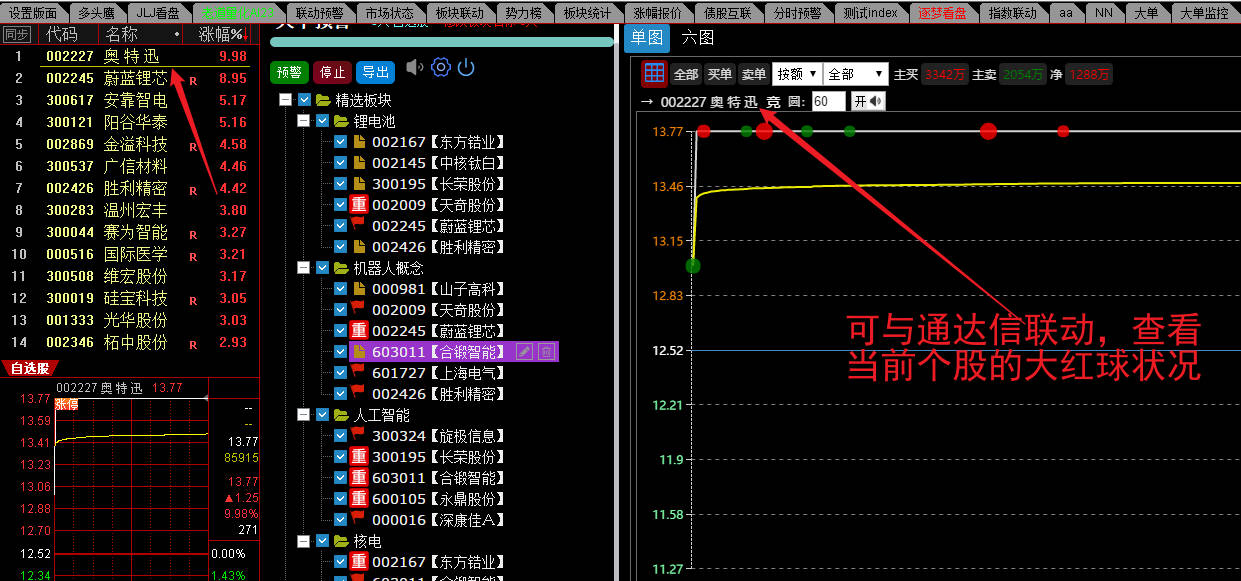Viewport: 1241px width, 581px height.
Task: Click the blue power icon
Action: [465, 68]
